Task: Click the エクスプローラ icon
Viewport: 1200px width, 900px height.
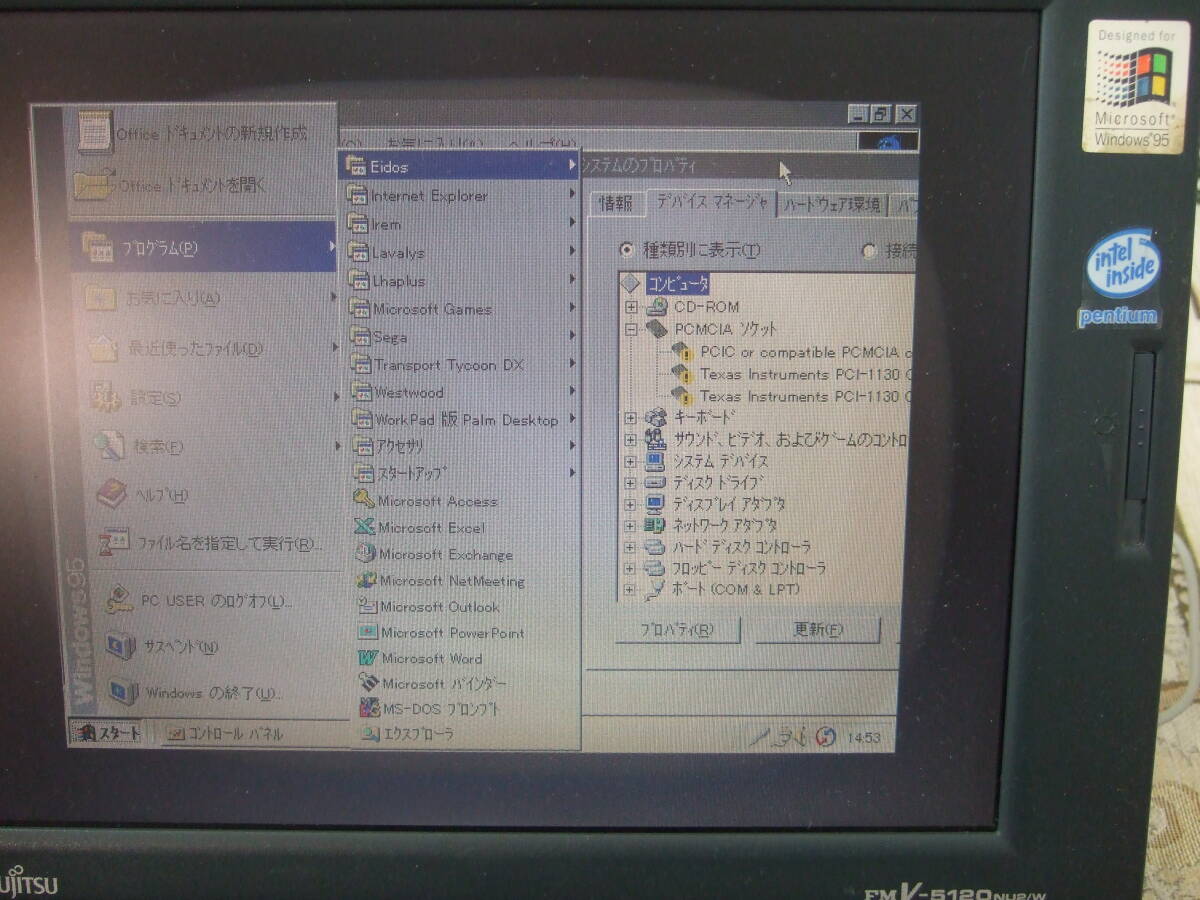Action: coord(370,734)
